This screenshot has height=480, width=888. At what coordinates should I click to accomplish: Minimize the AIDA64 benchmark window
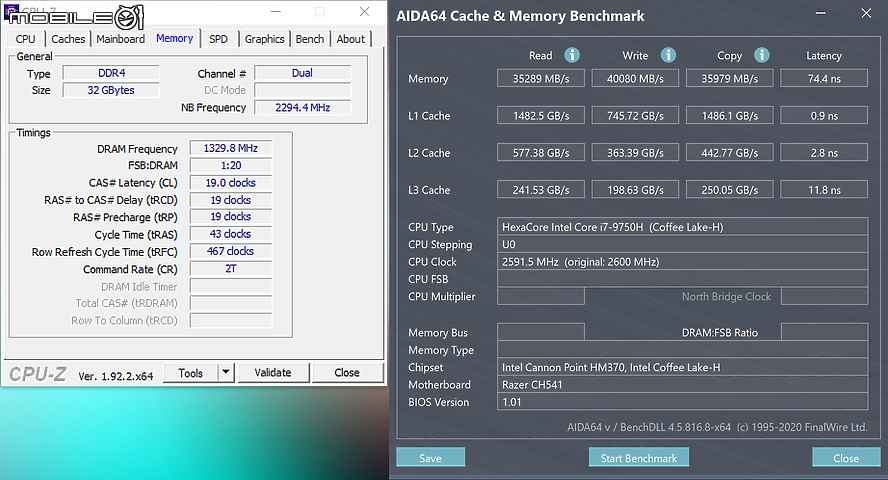click(820, 13)
